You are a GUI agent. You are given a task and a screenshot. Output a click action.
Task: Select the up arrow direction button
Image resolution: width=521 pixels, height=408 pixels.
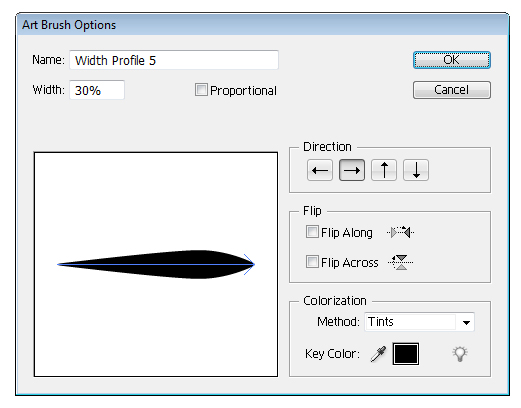(x=384, y=170)
